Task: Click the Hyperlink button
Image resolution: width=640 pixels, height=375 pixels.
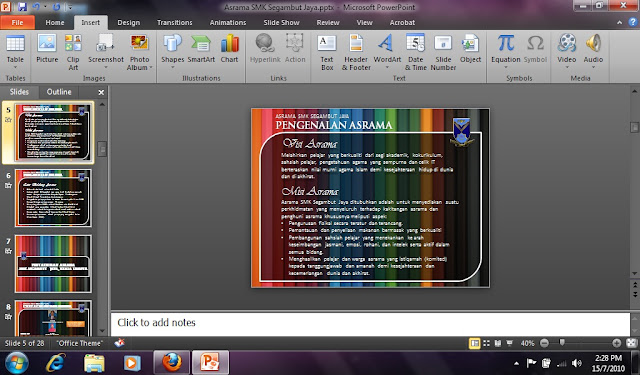Action: tap(265, 49)
